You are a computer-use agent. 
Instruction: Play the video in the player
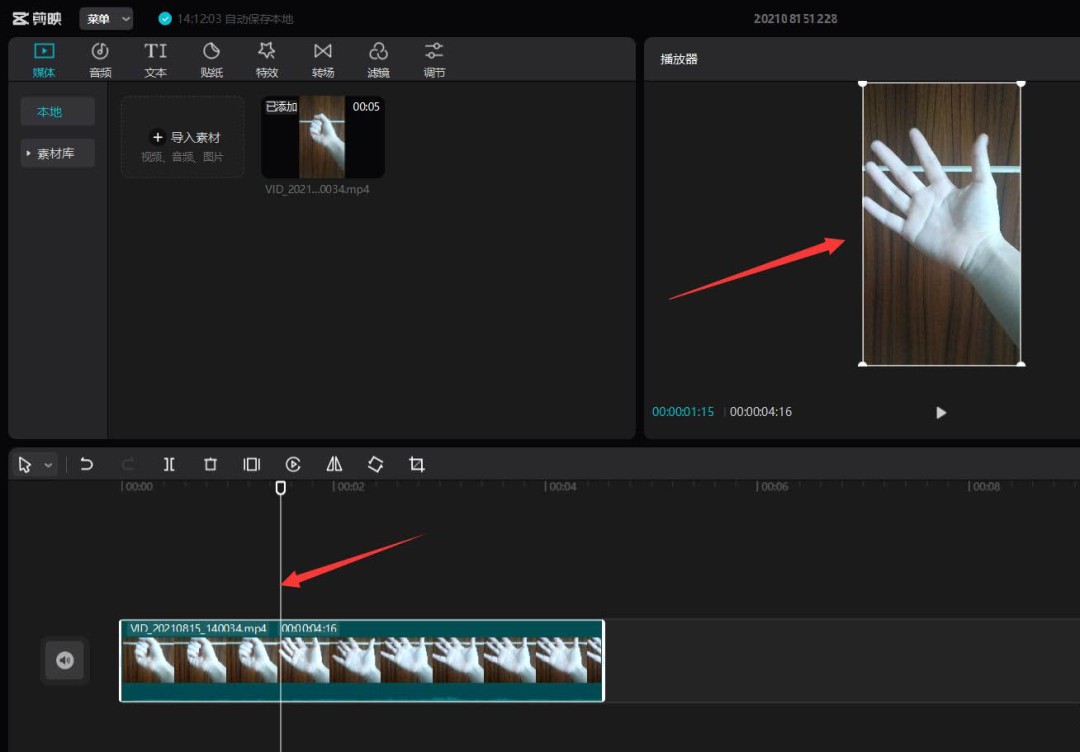940,412
